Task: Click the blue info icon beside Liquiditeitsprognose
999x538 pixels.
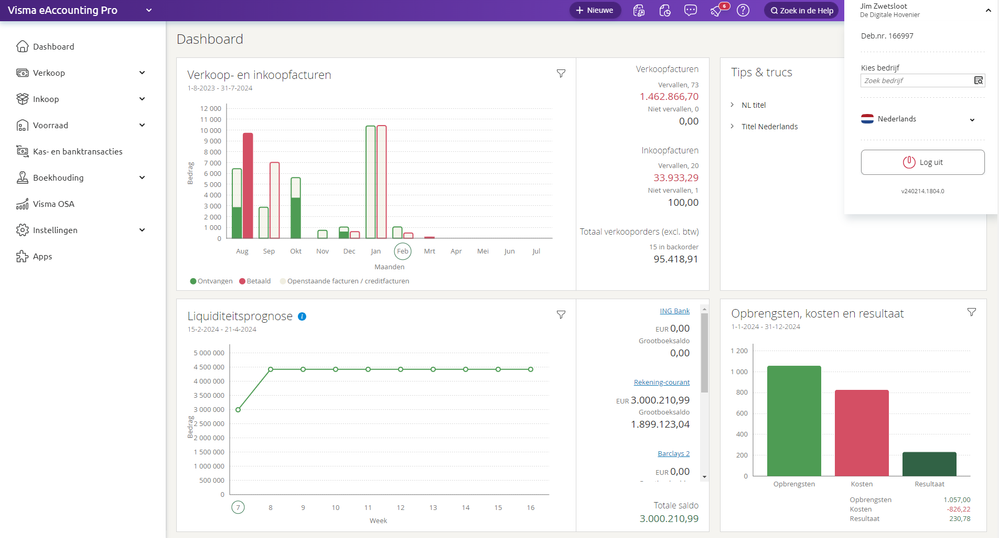Action: [x=302, y=316]
